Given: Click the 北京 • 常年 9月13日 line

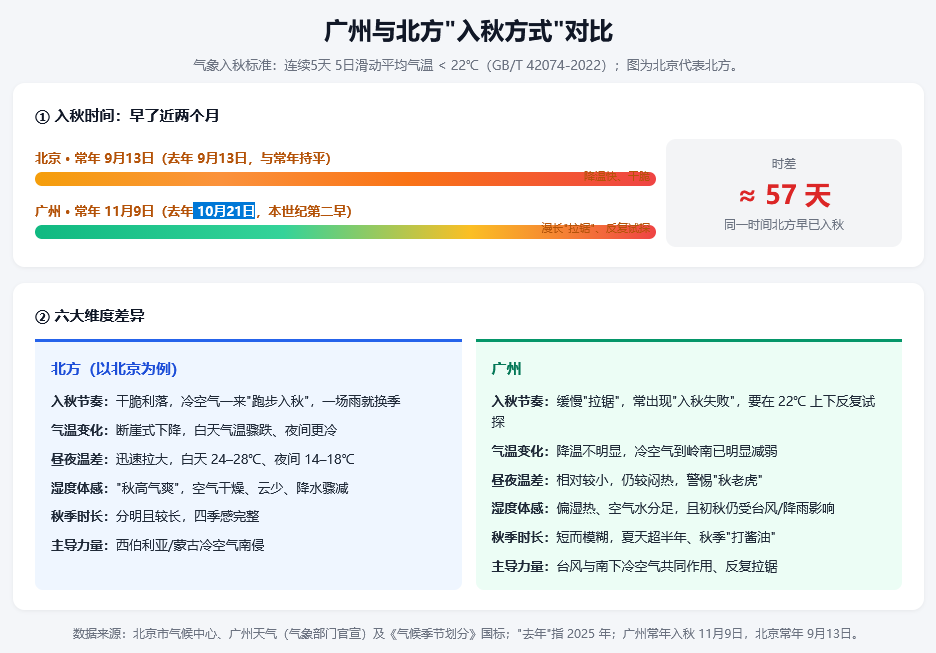Looking at the screenshot, I should 183,158.
